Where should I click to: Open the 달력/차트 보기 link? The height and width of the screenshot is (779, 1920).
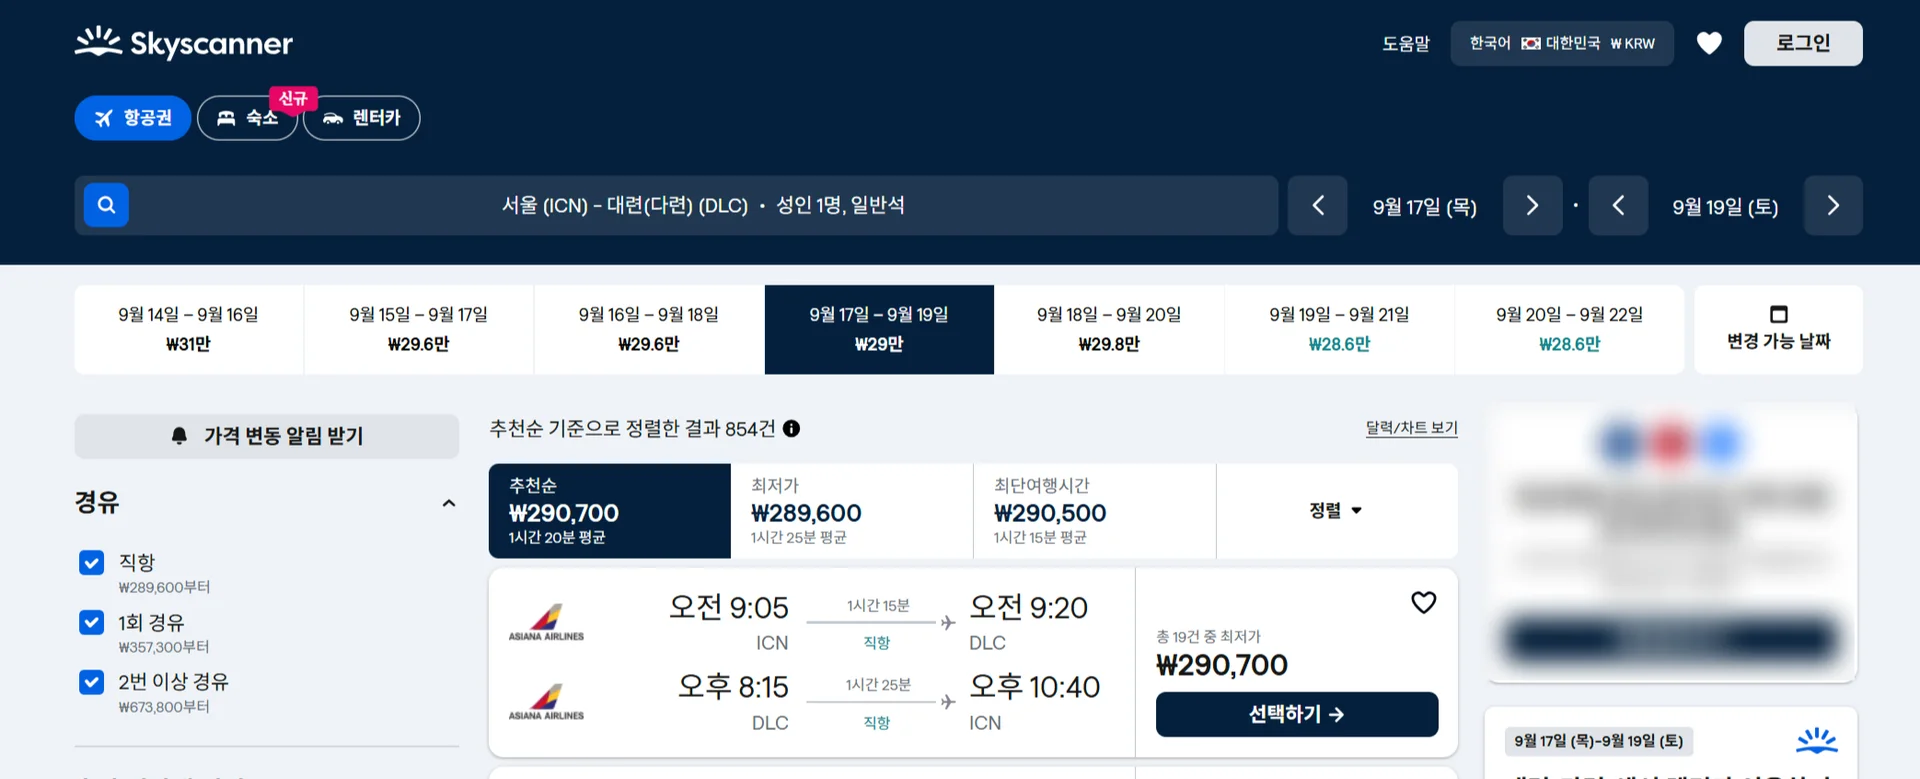coord(1411,428)
